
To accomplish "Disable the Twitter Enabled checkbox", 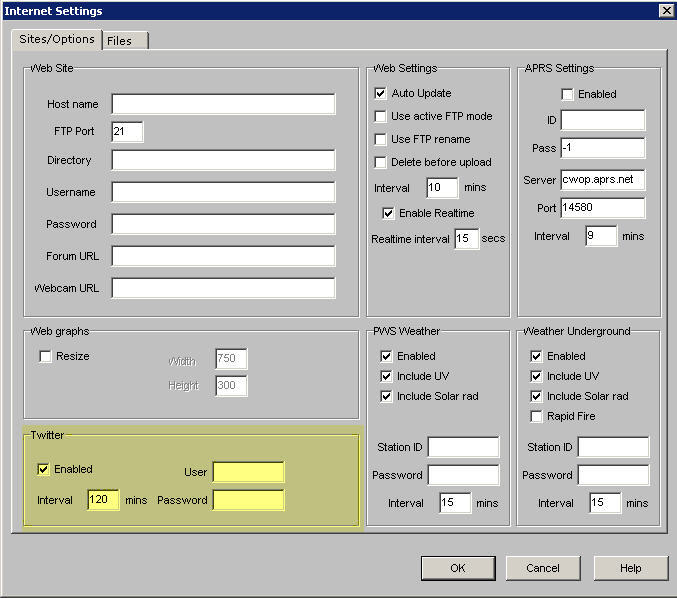I will (43, 469).
